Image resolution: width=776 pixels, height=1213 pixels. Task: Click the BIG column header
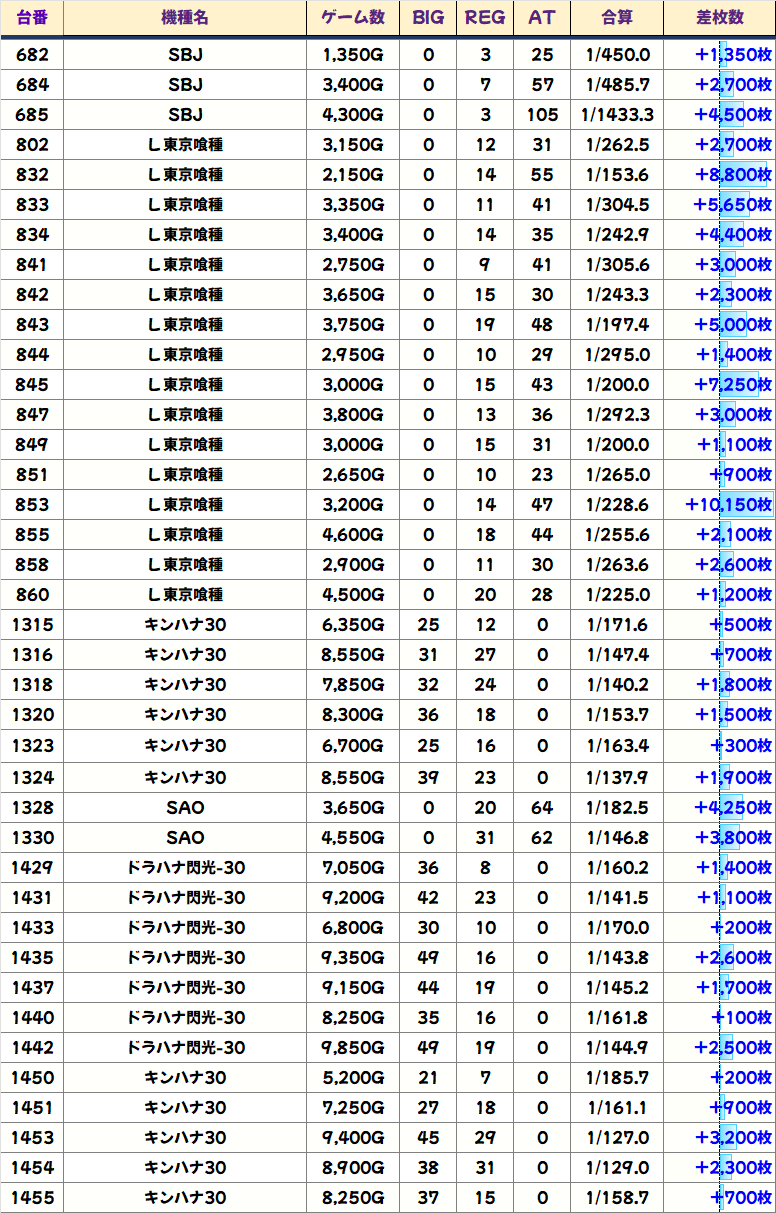428,18
